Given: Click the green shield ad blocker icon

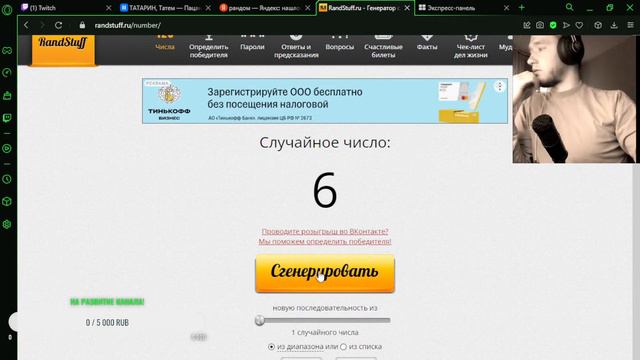Looking at the screenshot, I should click(553, 25).
